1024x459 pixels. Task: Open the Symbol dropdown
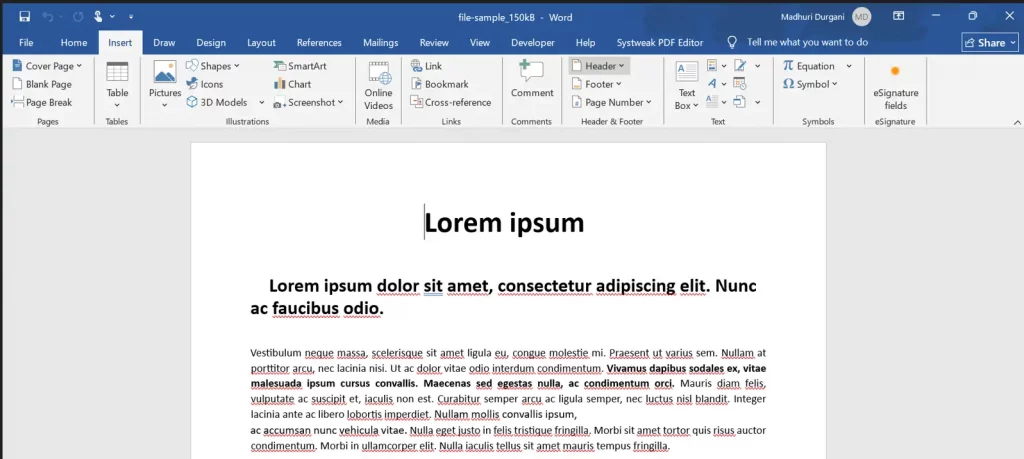pos(810,84)
